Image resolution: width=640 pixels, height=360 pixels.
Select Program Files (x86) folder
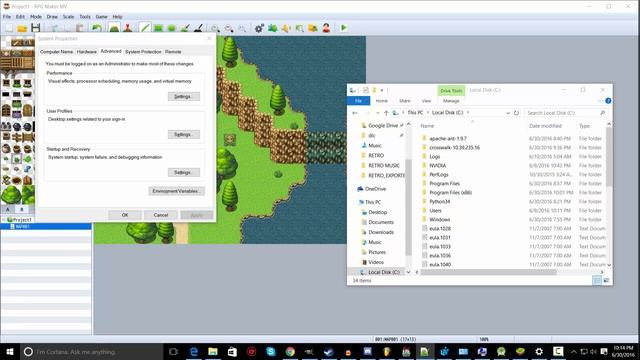pyautogui.click(x=450, y=193)
